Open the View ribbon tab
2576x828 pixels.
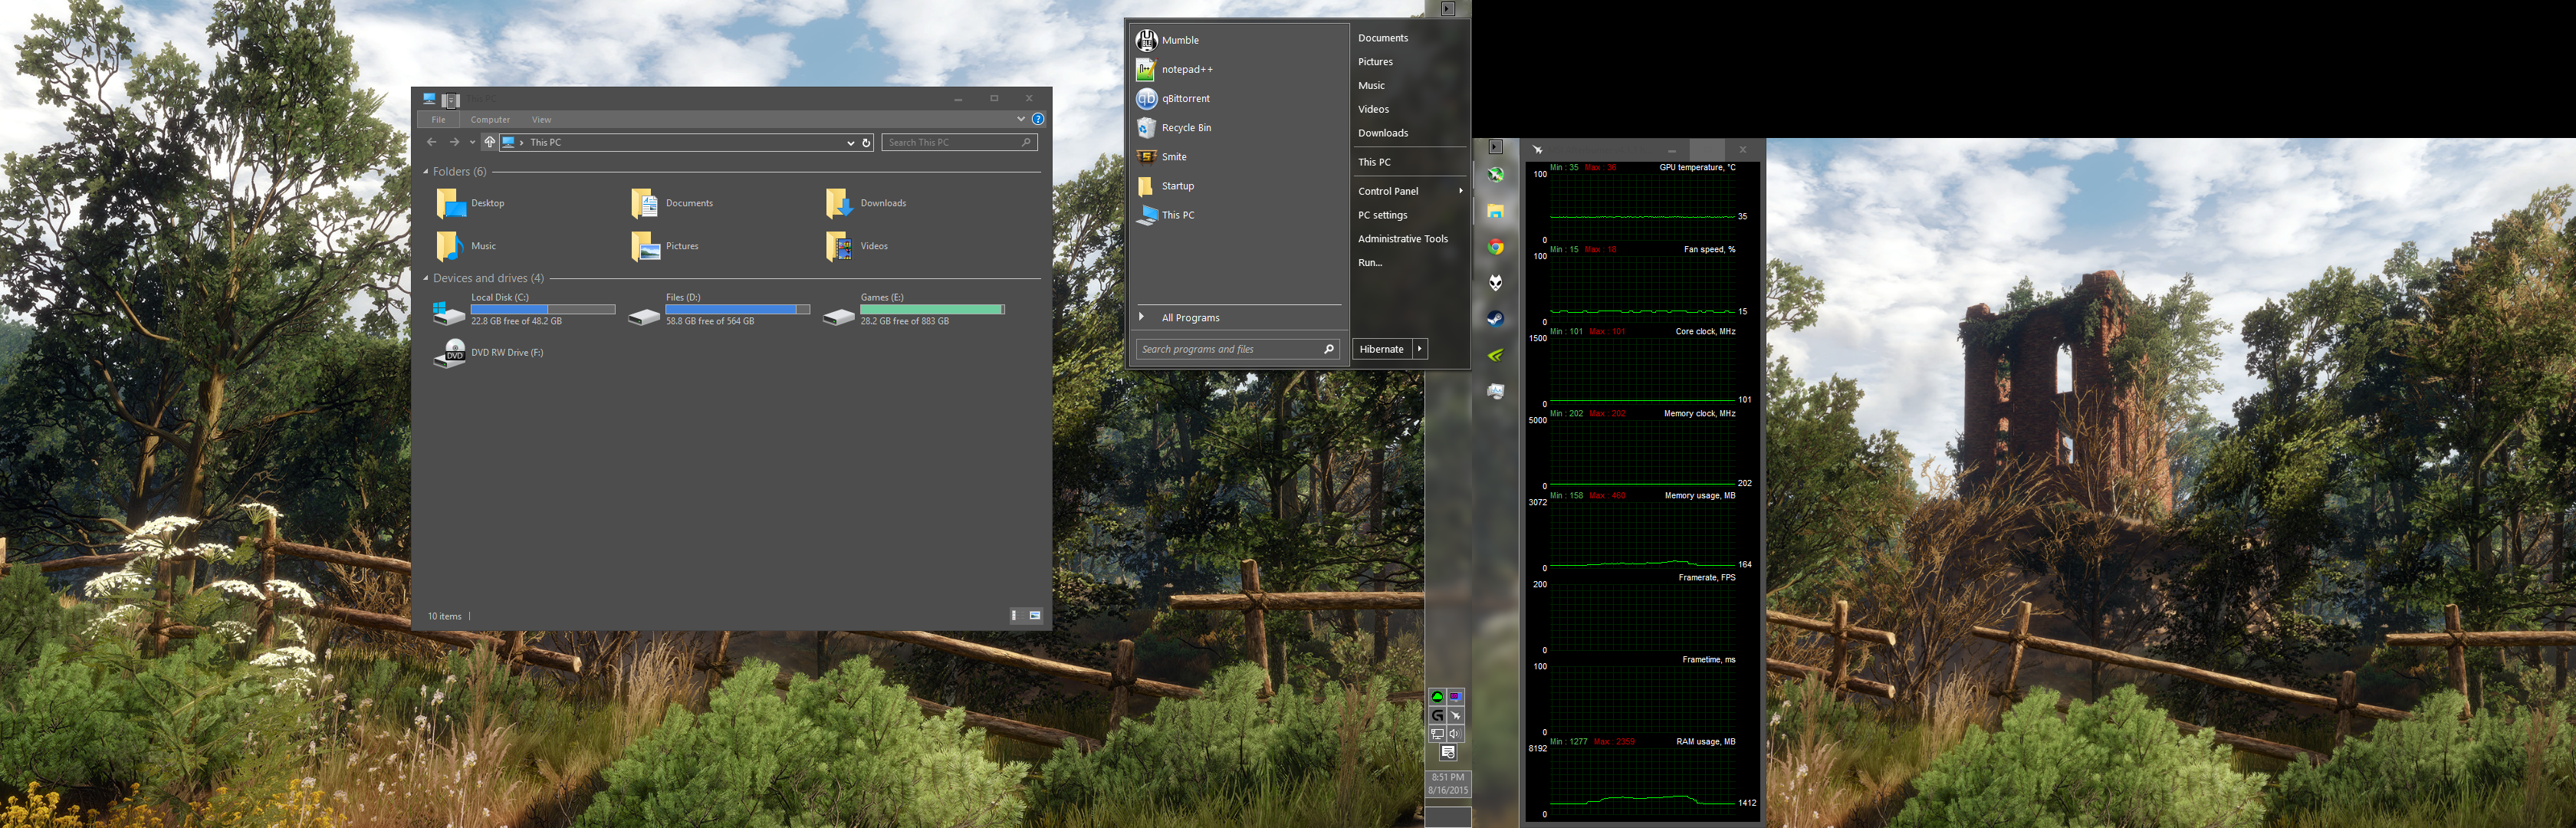coord(541,120)
